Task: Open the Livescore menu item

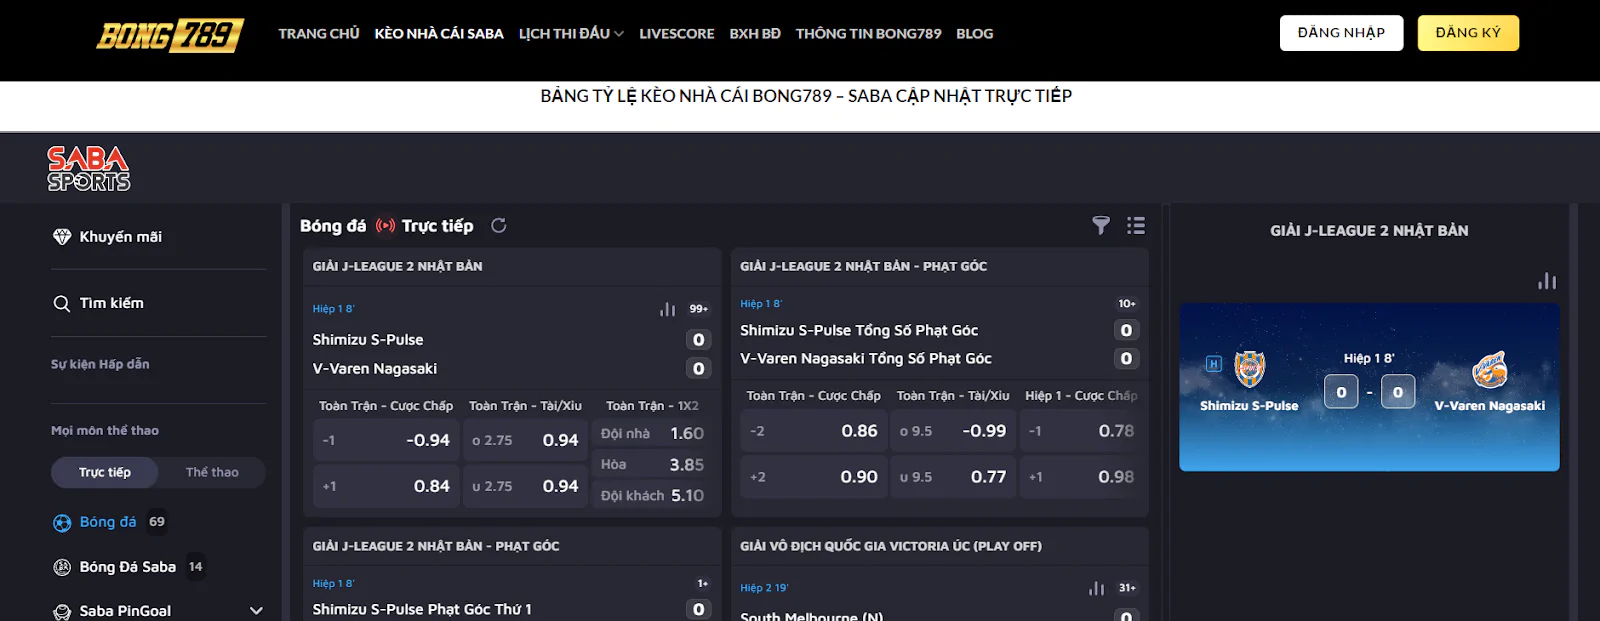Action: pyautogui.click(x=677, y=34)
